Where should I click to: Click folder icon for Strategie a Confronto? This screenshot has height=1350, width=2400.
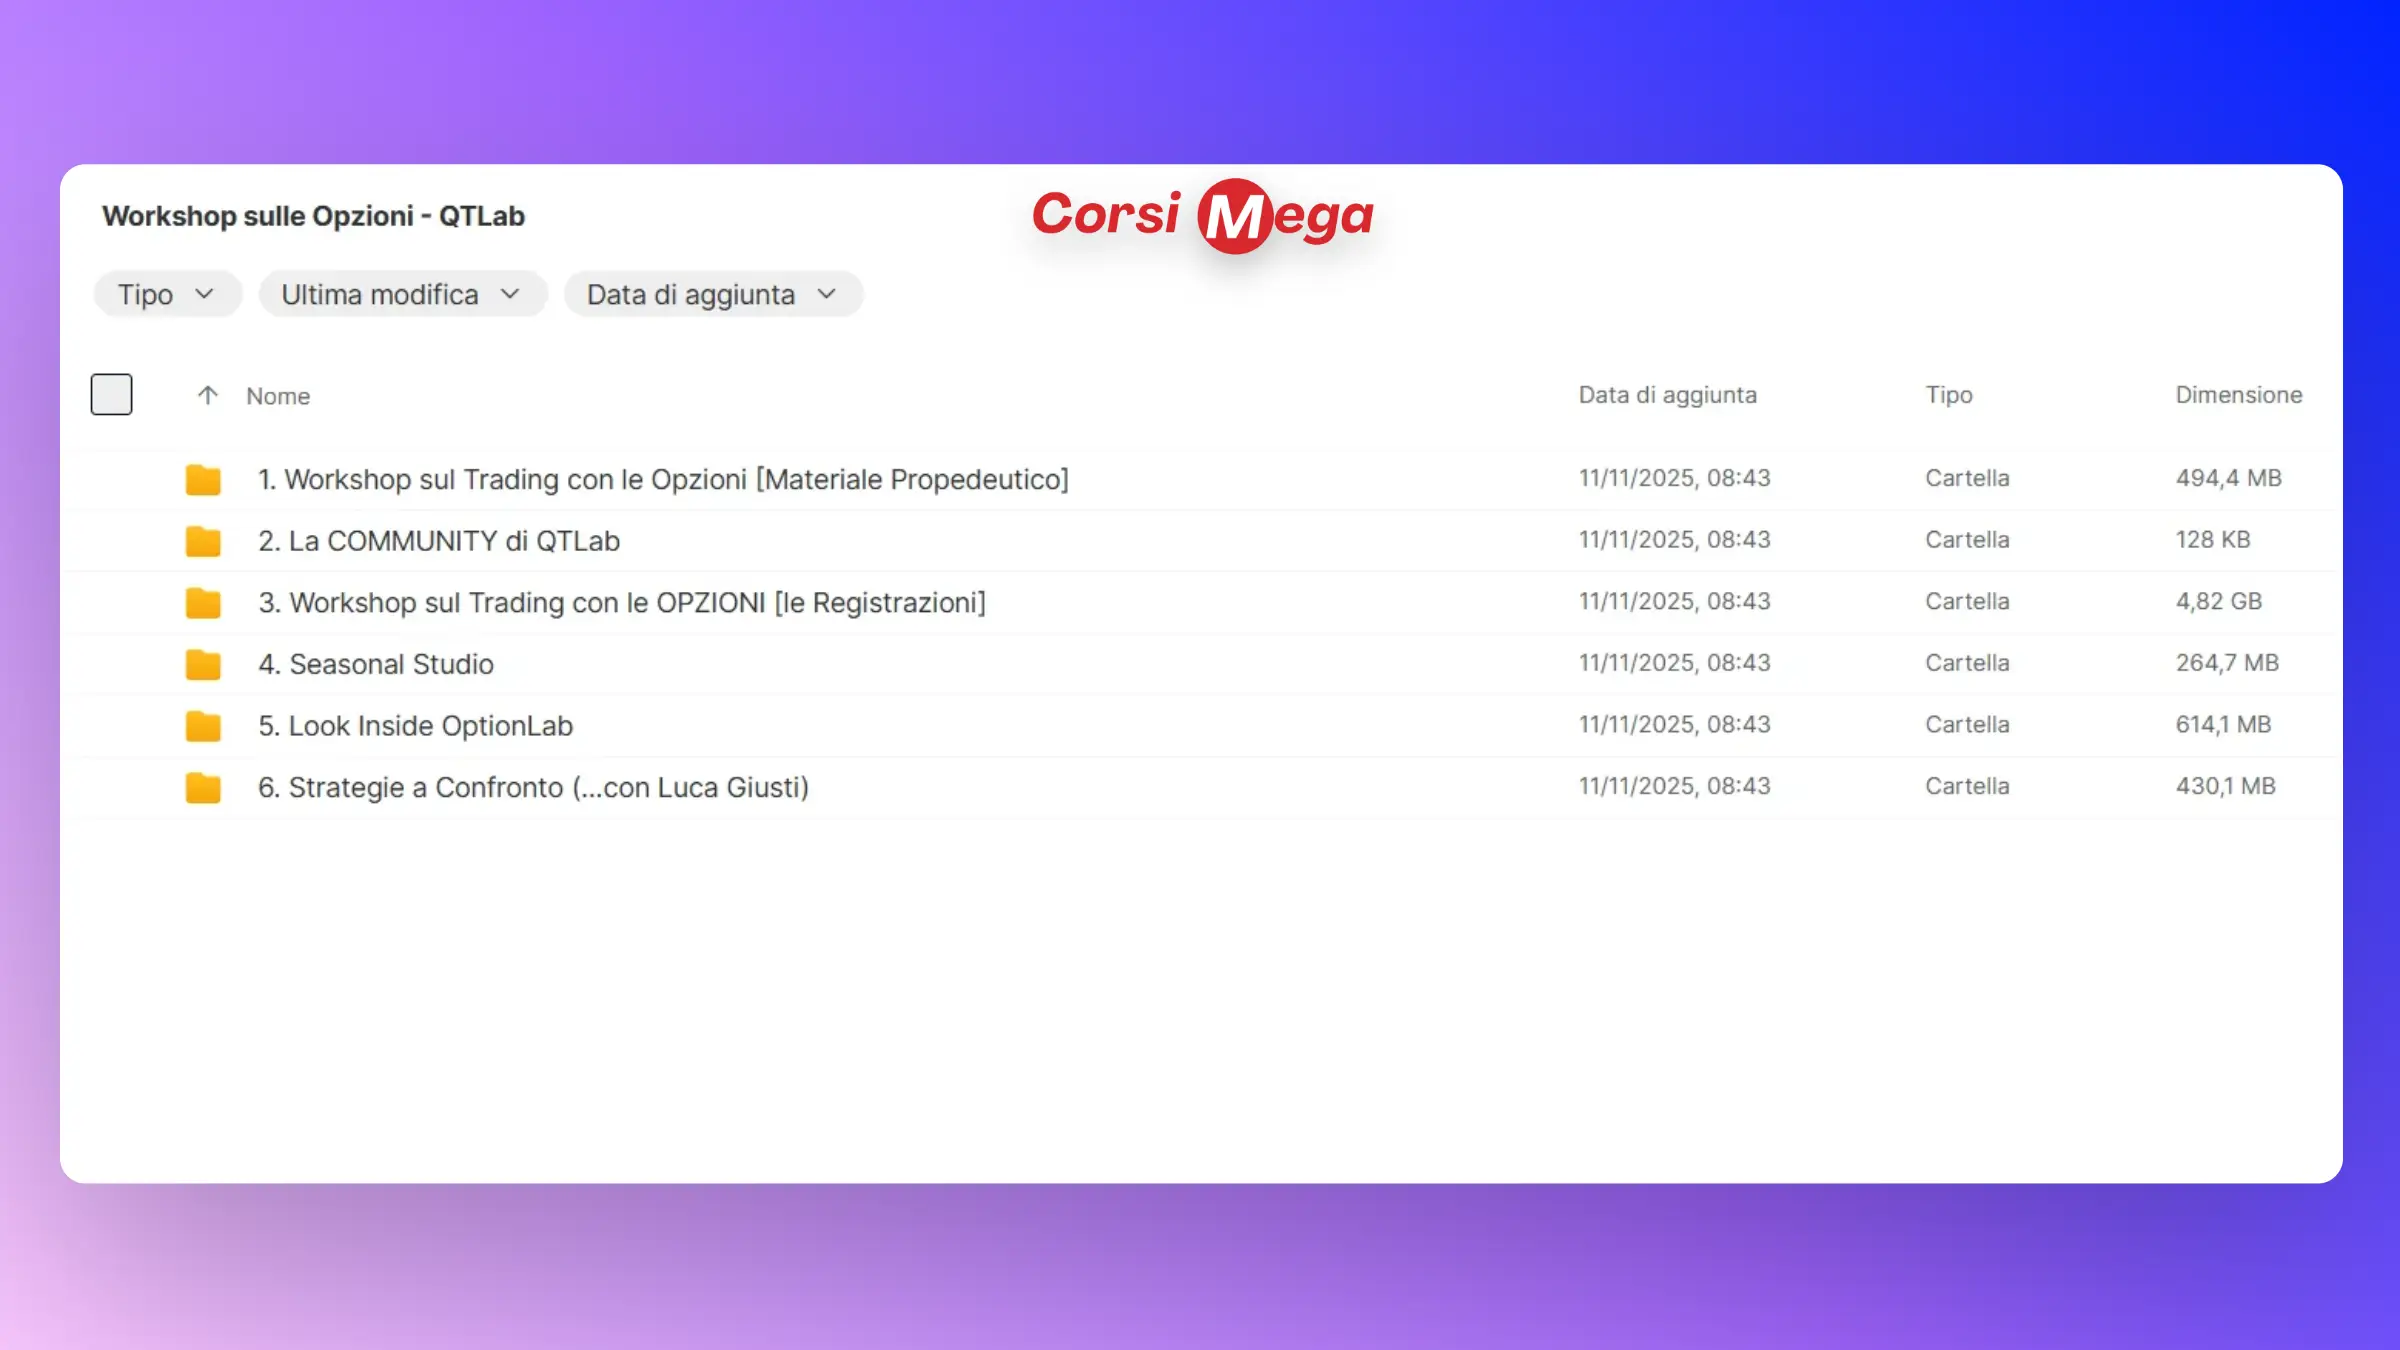coord(203,788)
